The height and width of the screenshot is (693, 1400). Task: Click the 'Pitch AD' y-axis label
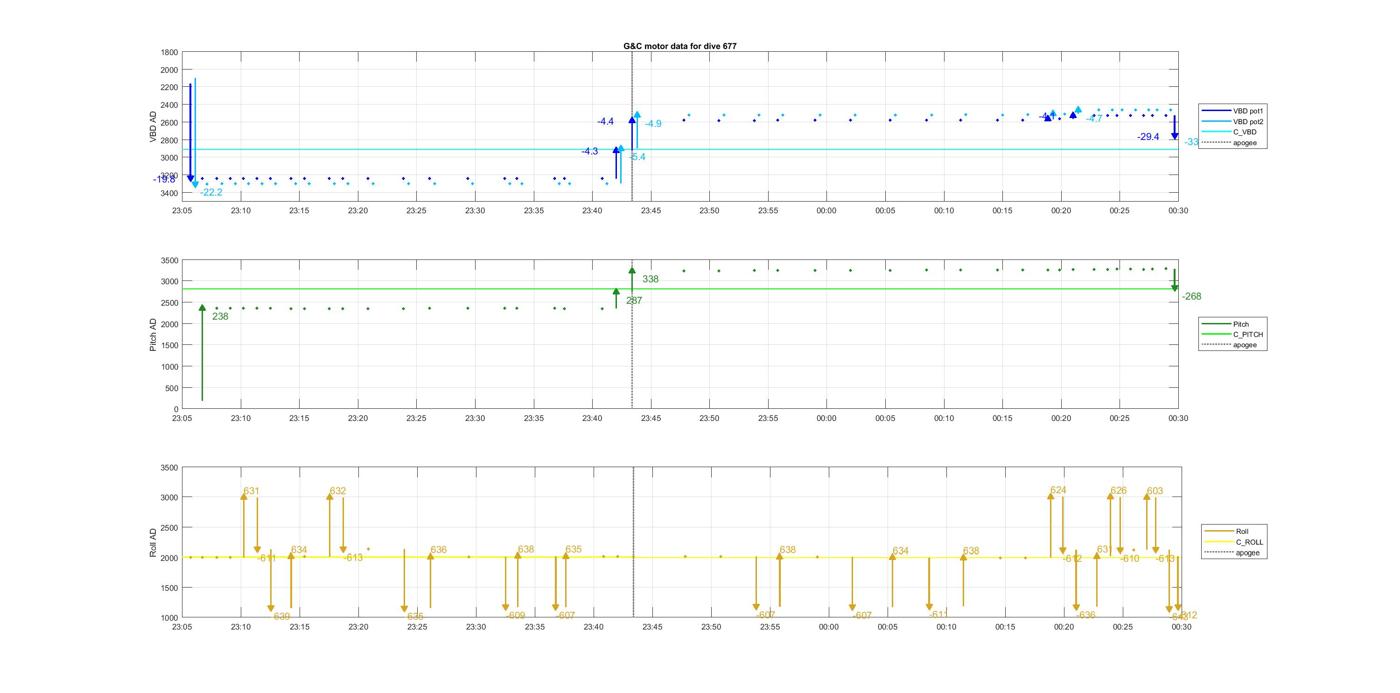154,334
